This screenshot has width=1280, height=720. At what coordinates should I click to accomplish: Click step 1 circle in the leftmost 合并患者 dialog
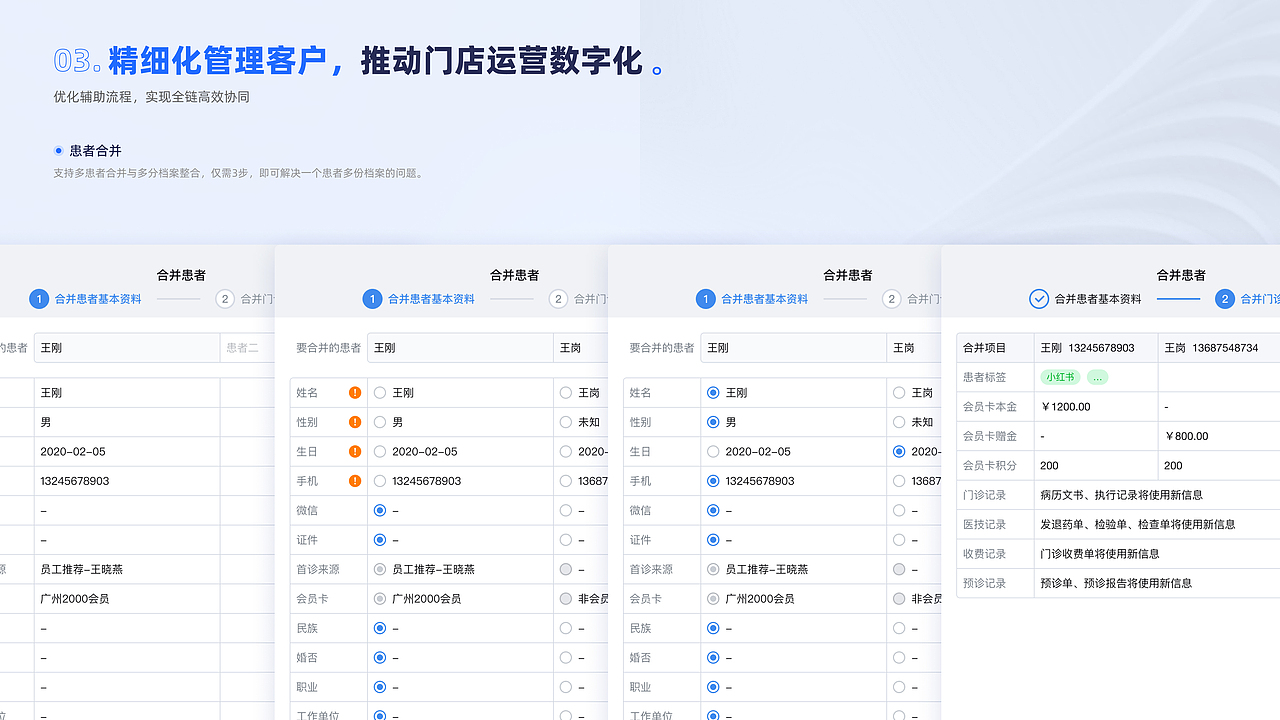(x=39, y=299)
